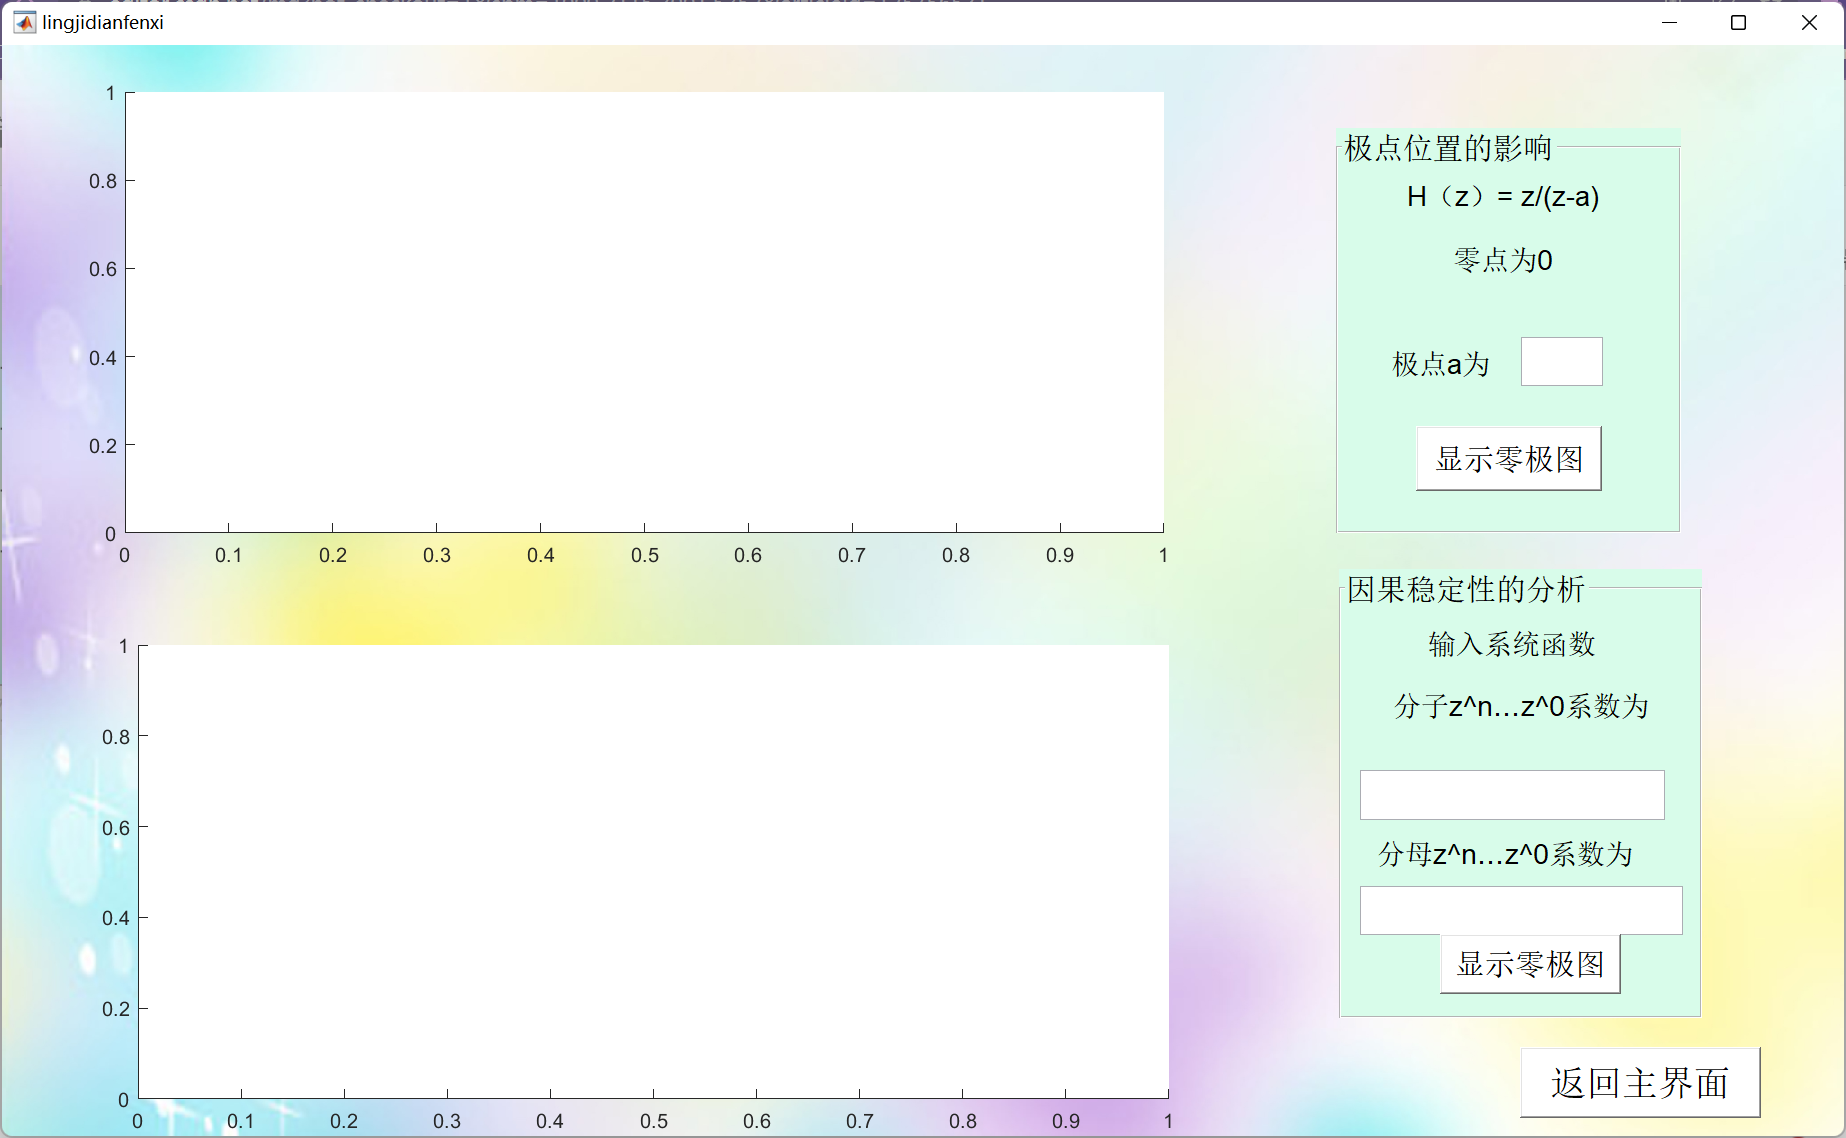This screenshot has width=1846, height=1138.
Task: Click the 显示零极图 button in 极点位置的影响 panel
Action: click(x=1508, y=458)
